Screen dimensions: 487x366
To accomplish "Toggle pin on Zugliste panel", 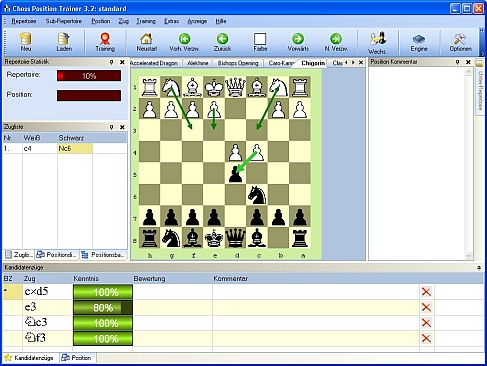I will point(112,127).
